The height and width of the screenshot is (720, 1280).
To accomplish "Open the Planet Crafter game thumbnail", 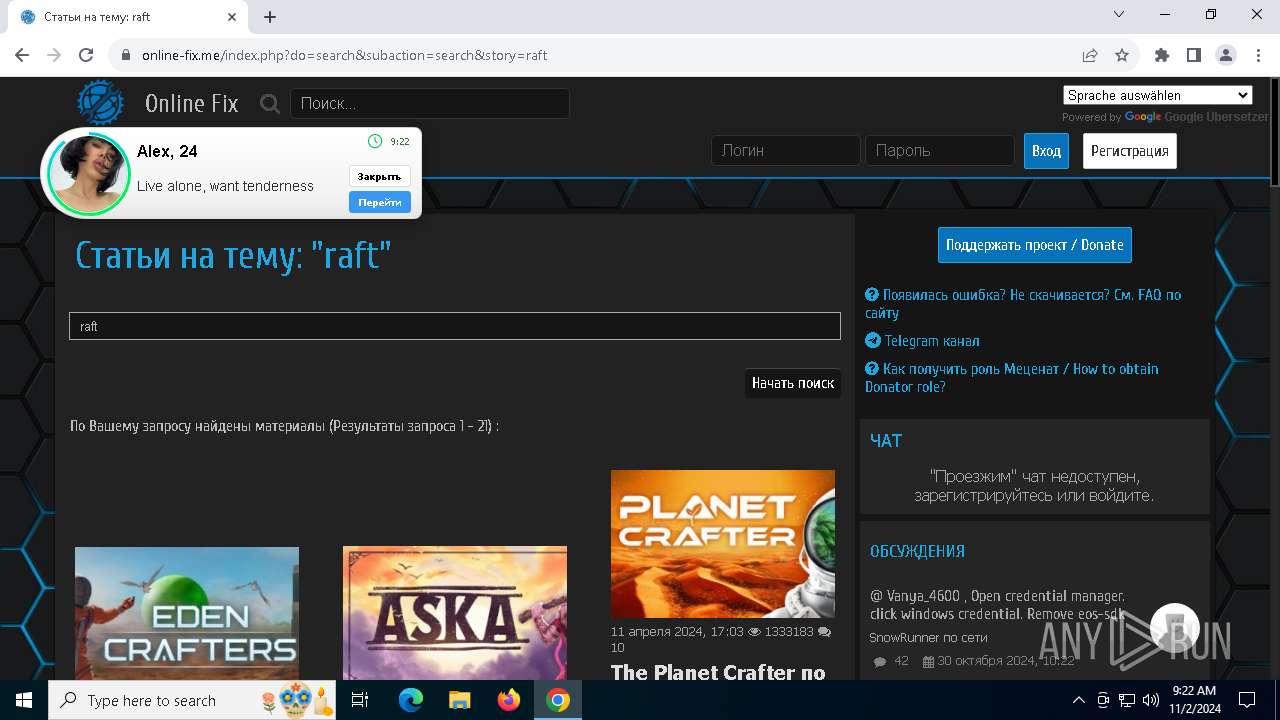I will 723,544.
